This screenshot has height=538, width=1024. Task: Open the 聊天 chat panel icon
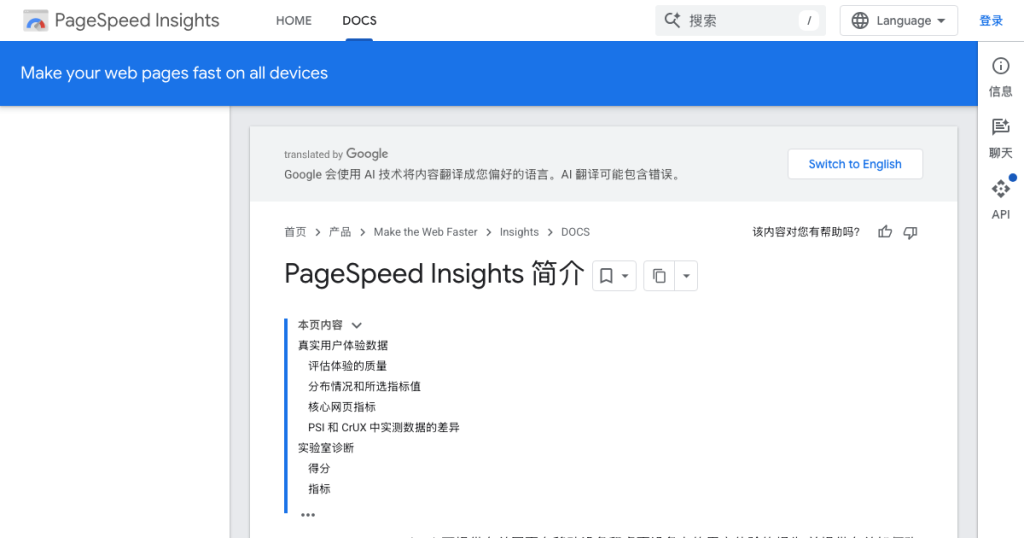pos(1000,127)
